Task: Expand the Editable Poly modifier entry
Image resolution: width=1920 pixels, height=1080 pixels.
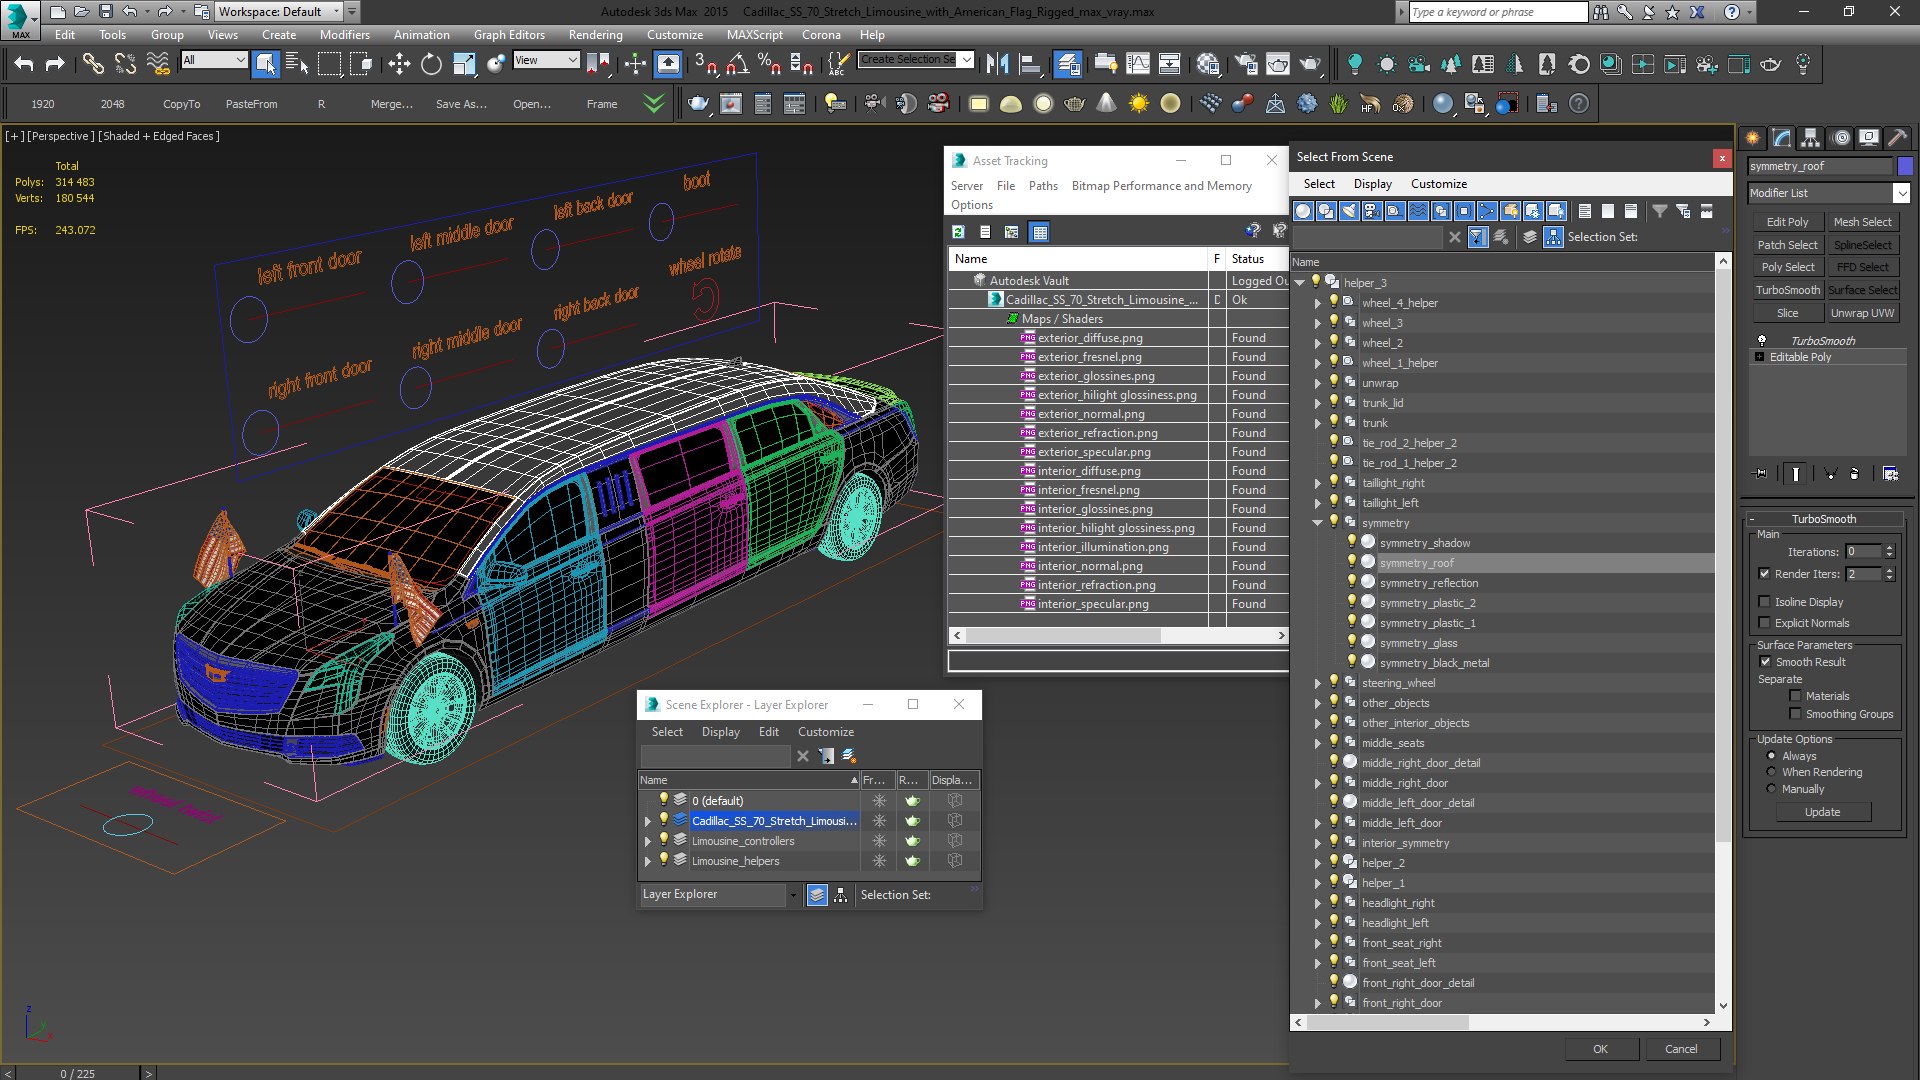Action: 1759,357
